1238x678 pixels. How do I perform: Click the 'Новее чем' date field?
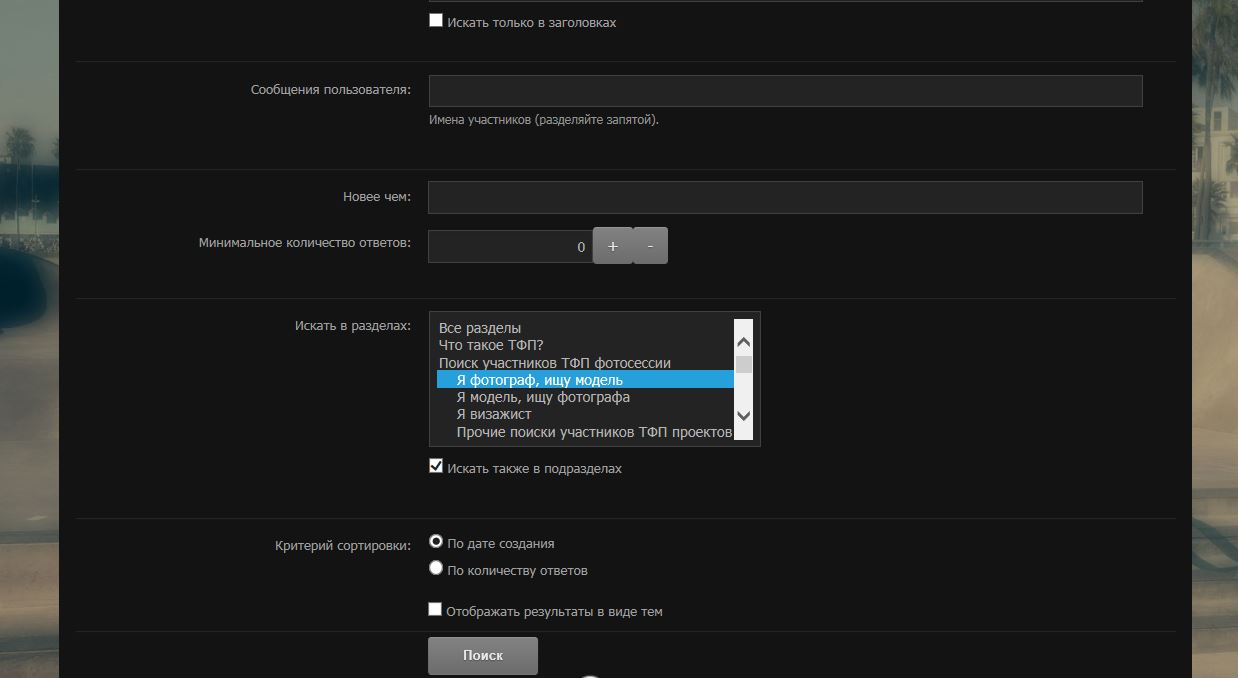point(785,197)
